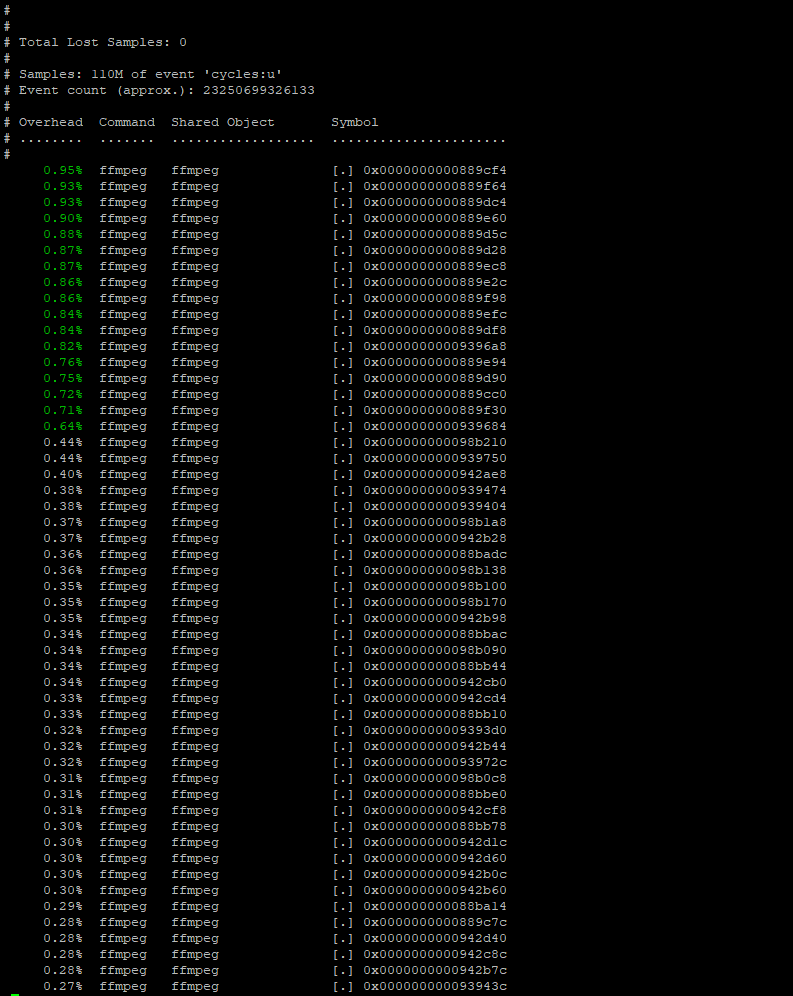Select the 0.64% overhead value

click(x=62, y=426)
